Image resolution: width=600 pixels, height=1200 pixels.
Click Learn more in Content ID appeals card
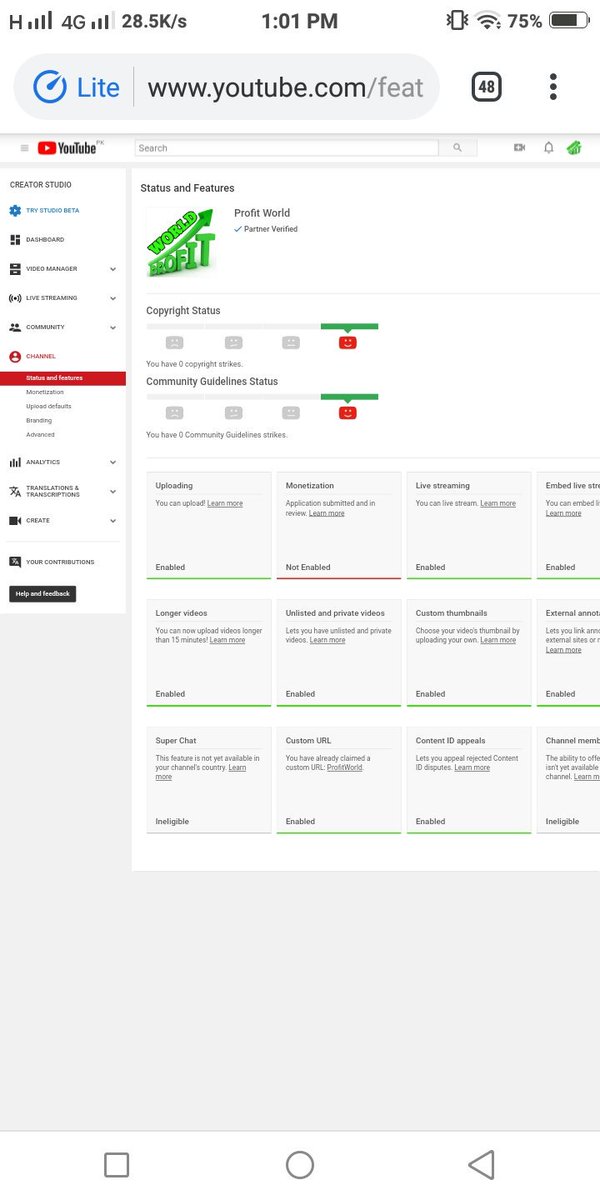pos(472,768)
